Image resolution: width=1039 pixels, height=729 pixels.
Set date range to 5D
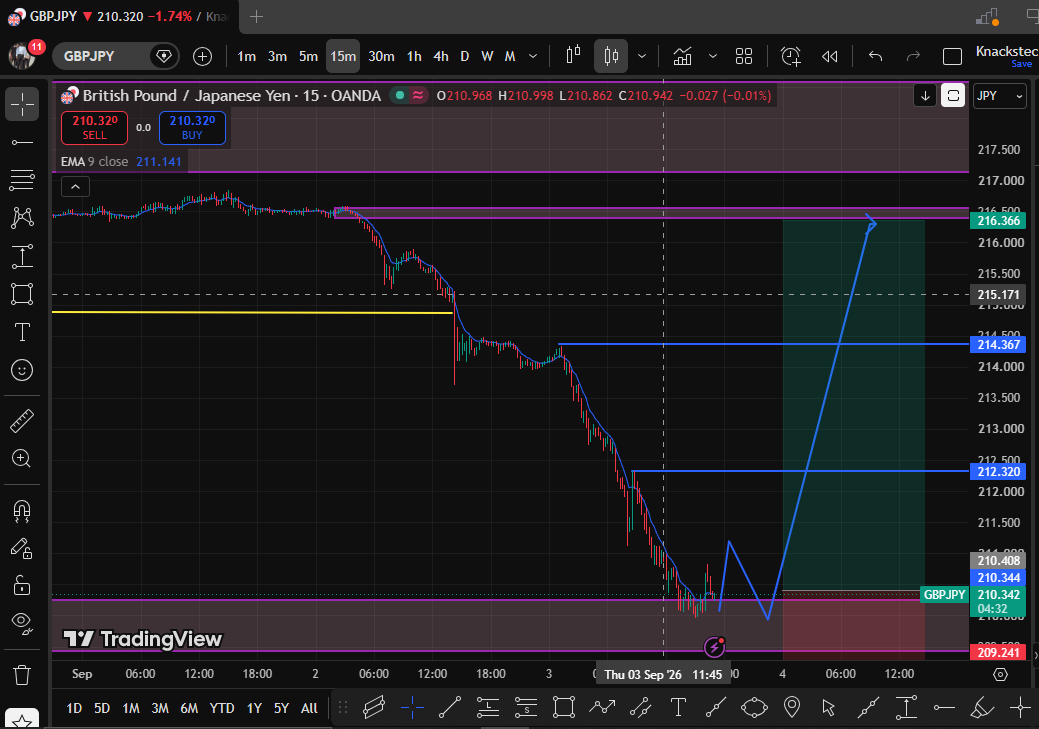click(x=101, y=708)
